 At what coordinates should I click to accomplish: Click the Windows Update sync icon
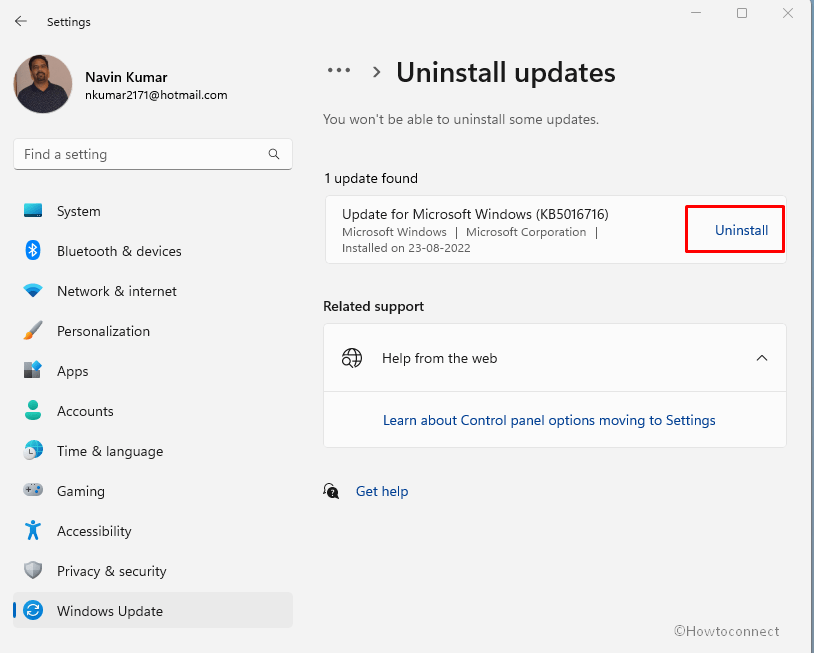[x=33, y=610]
